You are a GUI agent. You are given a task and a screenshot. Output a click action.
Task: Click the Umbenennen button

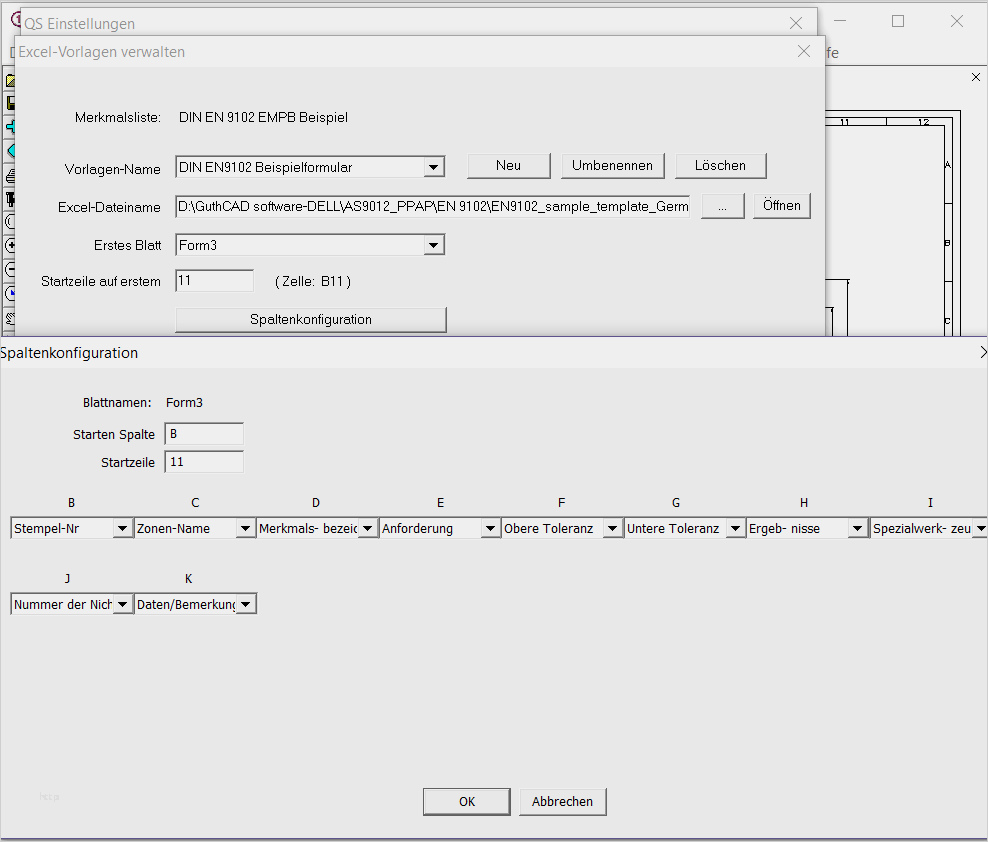612,166
